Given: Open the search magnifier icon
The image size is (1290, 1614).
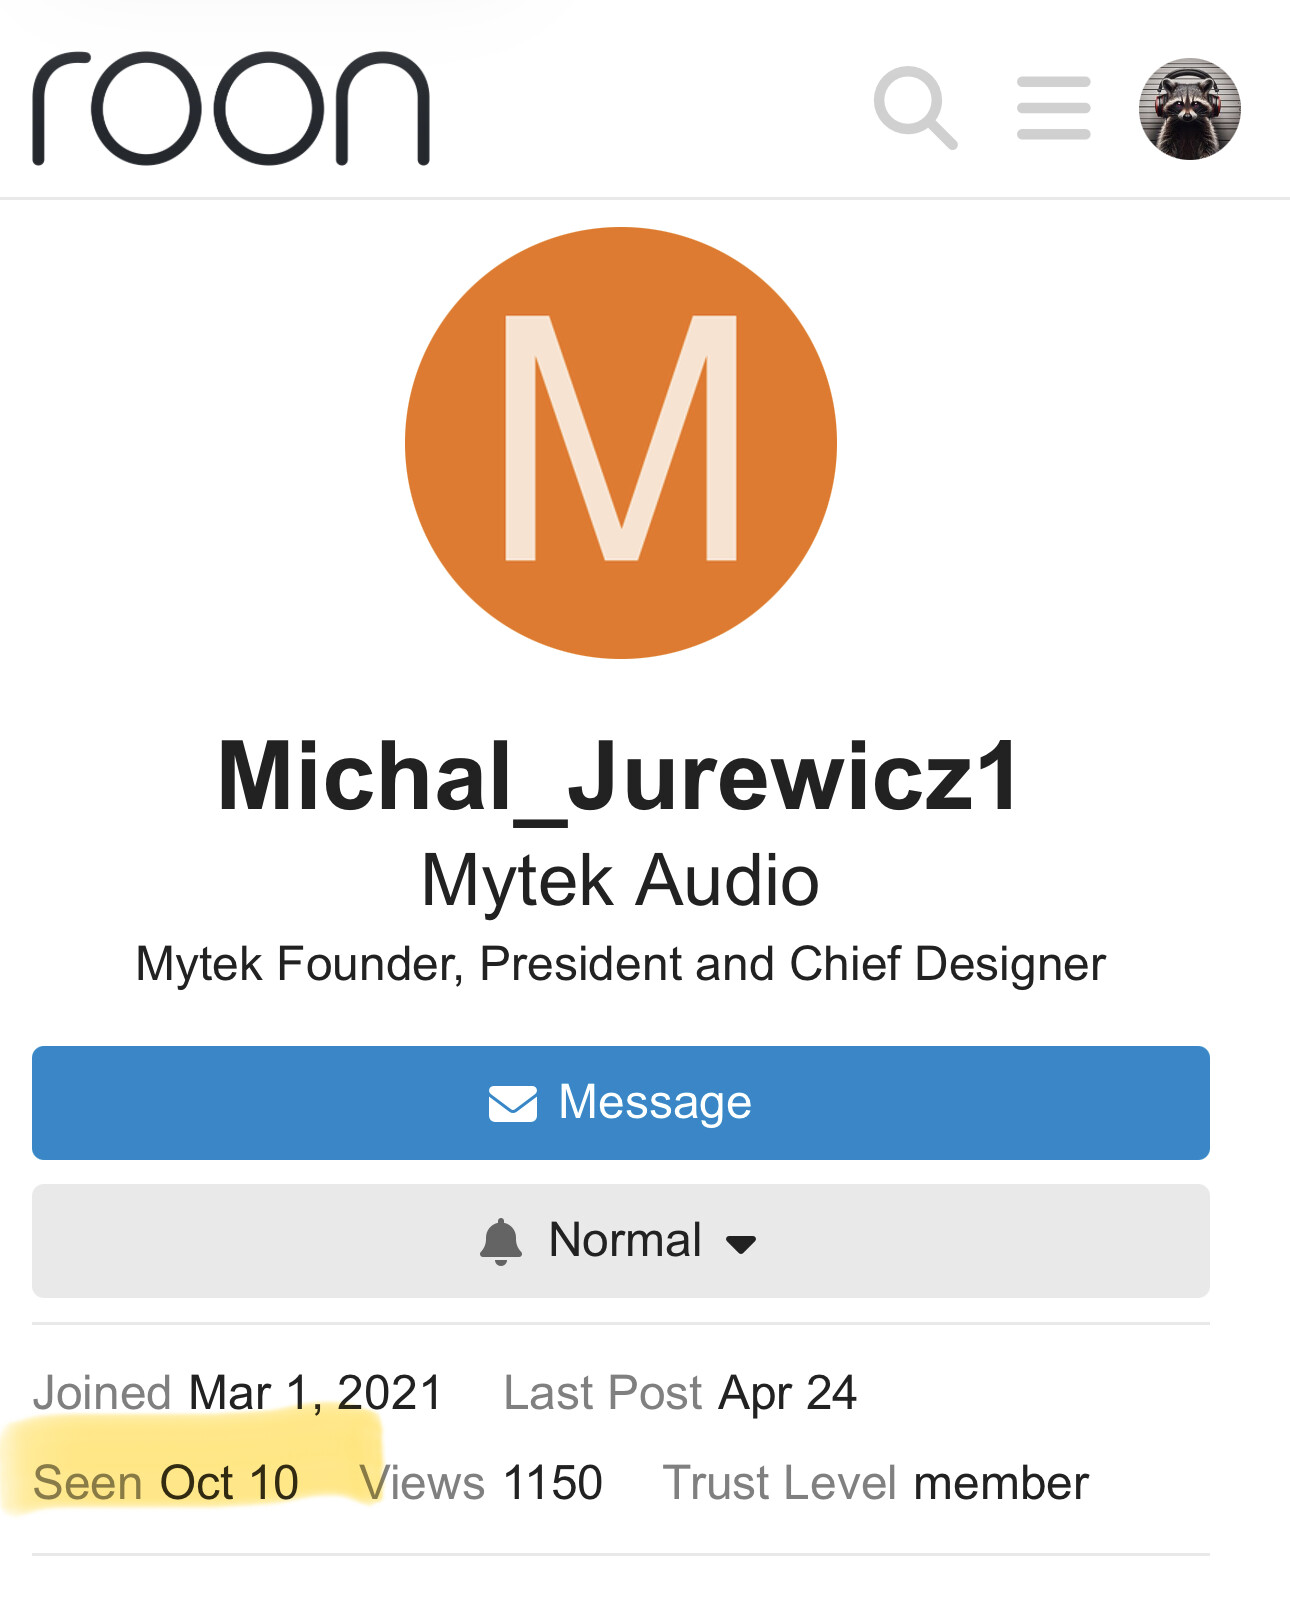Looking at the screenshot, I should click(915, 108).
